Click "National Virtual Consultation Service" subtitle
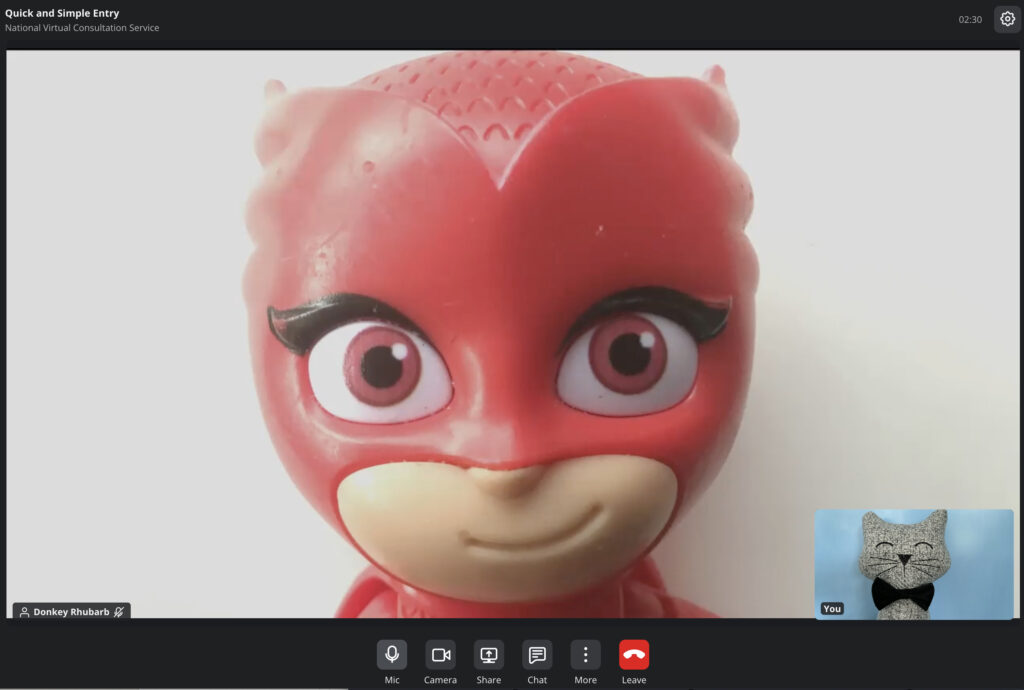The width and height of the screenshot is (1024, 690). click(x=82, y=28)
